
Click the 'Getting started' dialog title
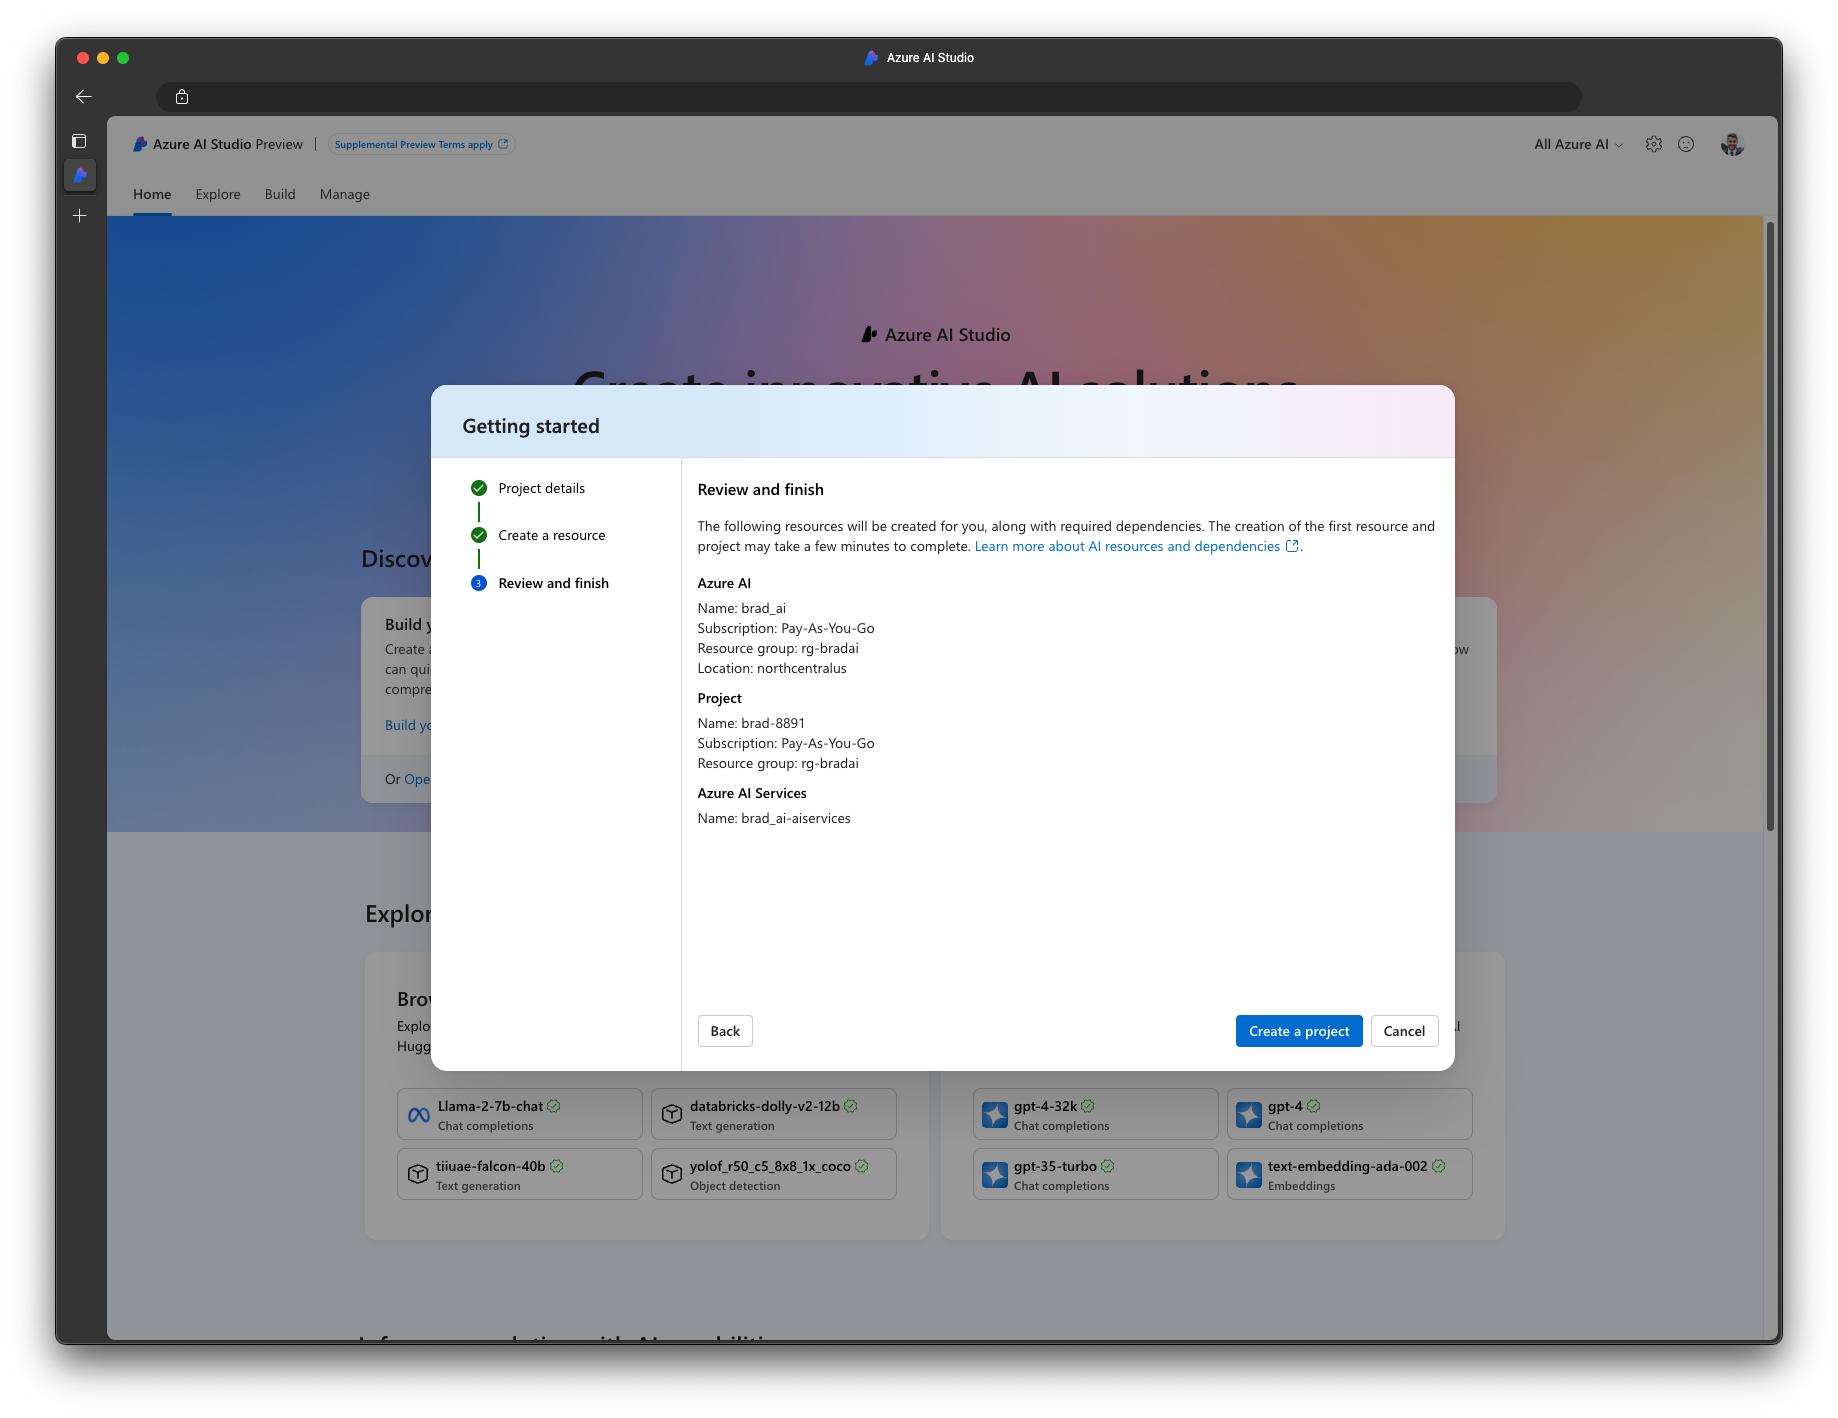point(531,426)
